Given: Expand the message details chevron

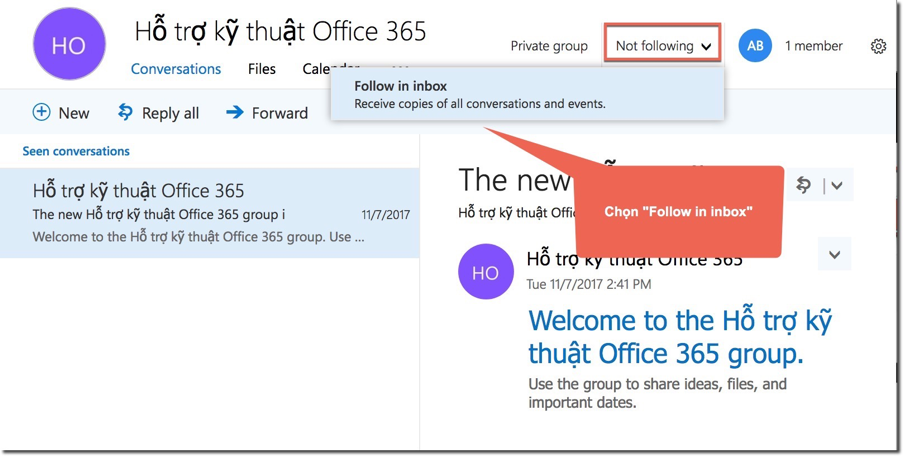Looking at the screenshot, I should (x=834, y=255).
